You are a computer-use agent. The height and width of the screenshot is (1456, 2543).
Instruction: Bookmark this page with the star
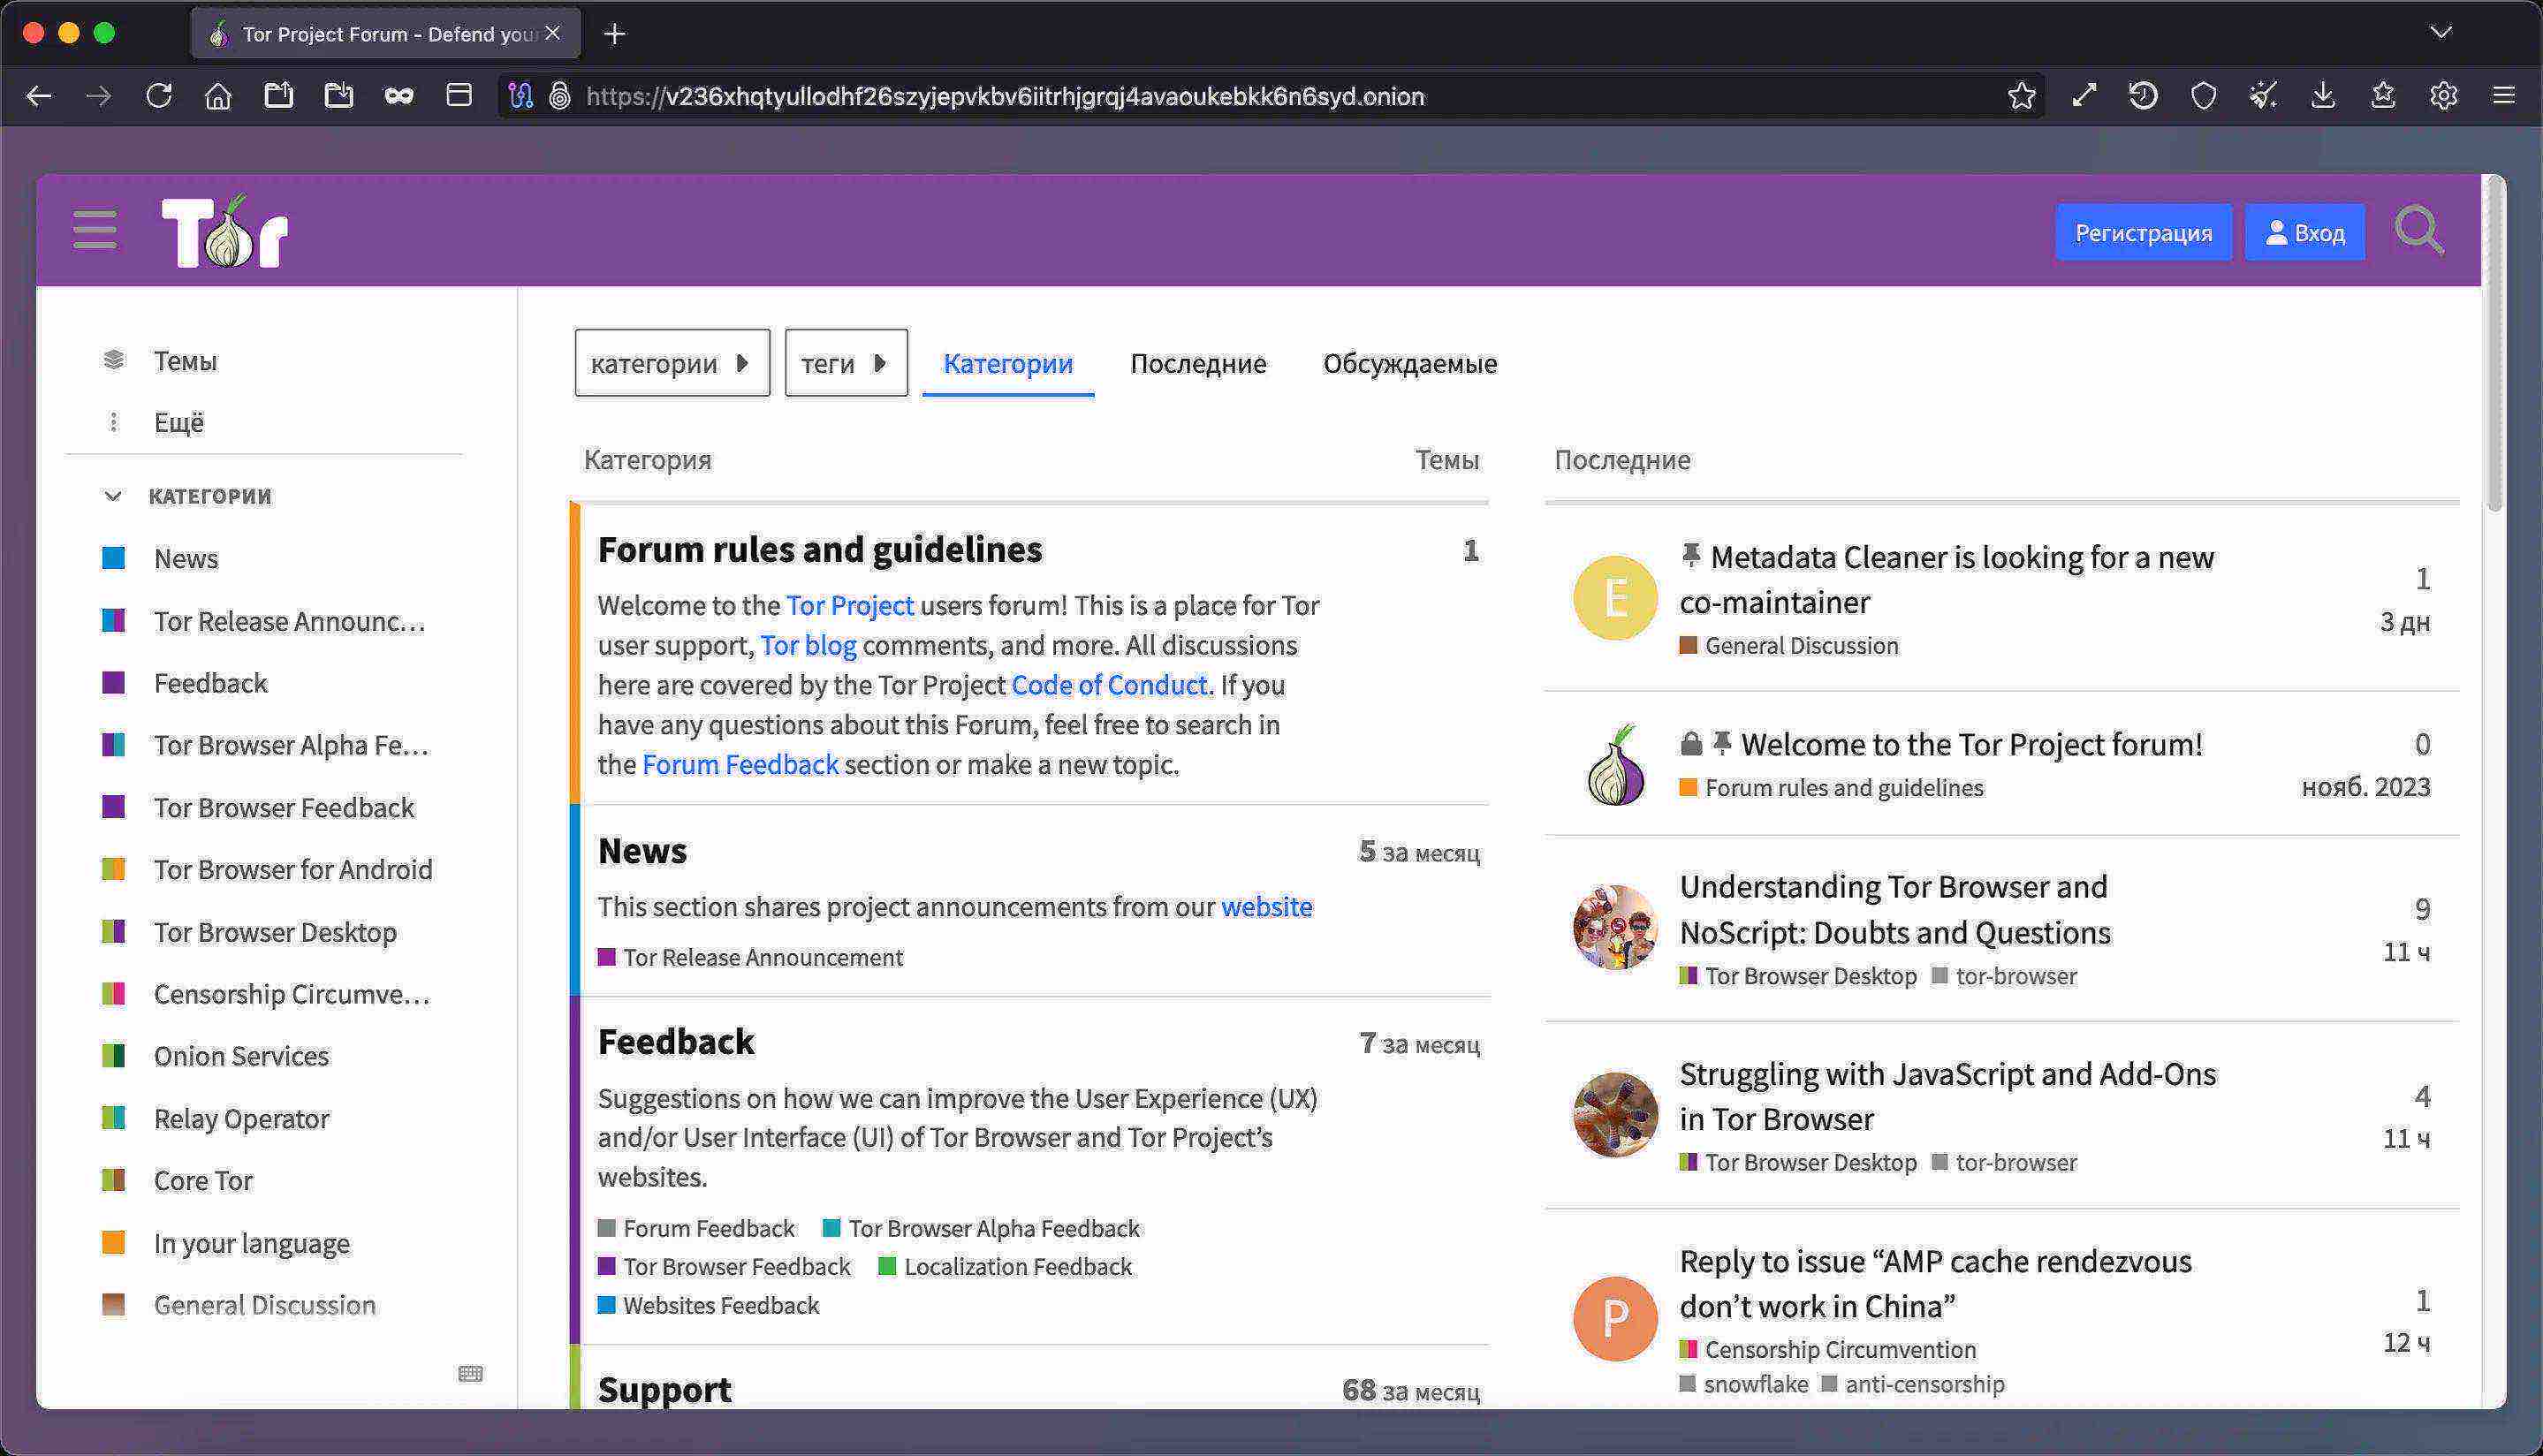(2021, 96)
